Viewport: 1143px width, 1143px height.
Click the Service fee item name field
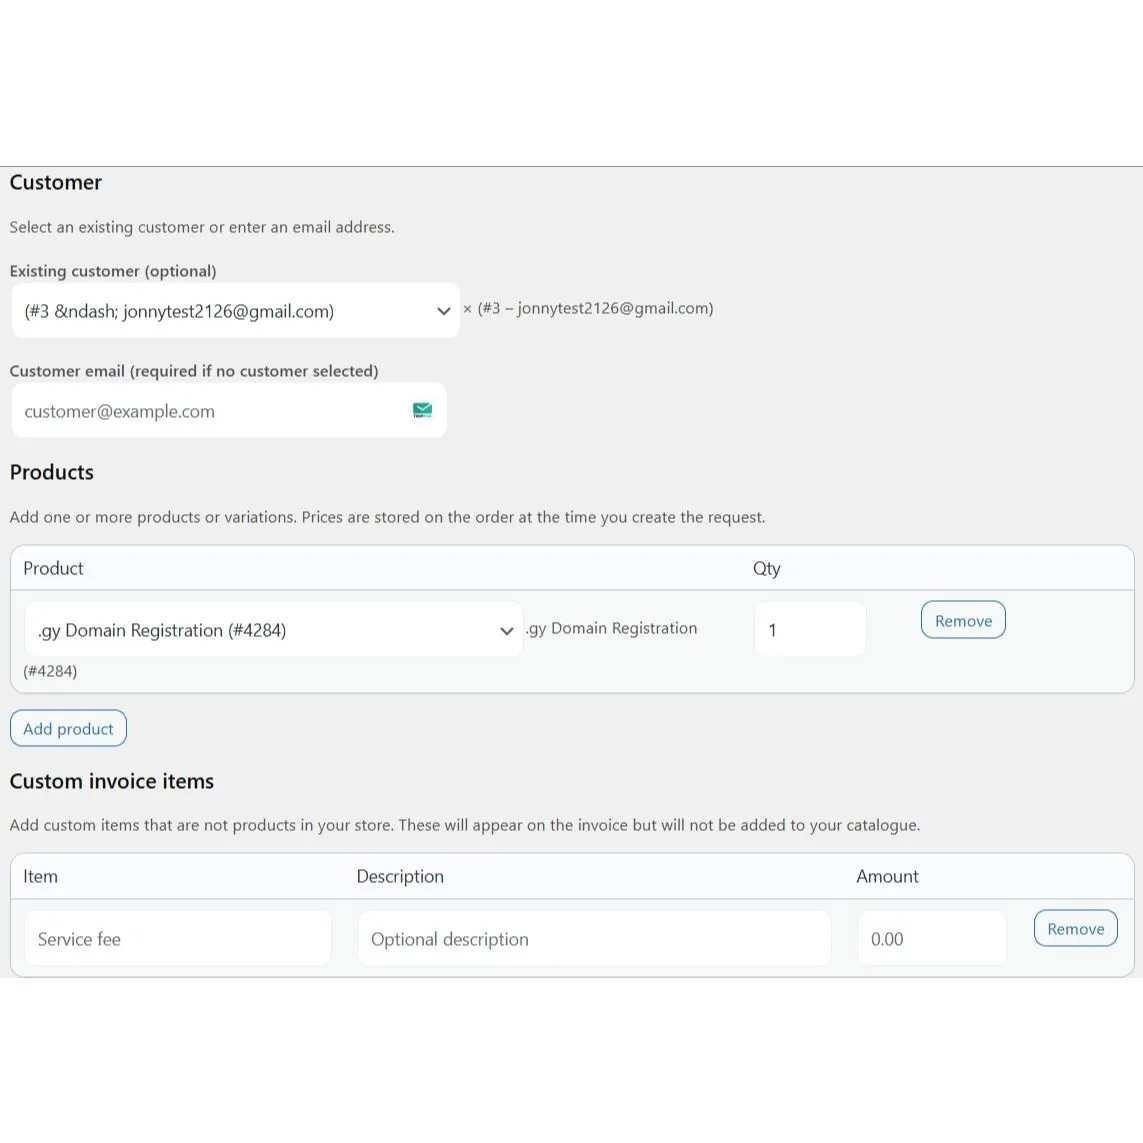coord(178,939)
